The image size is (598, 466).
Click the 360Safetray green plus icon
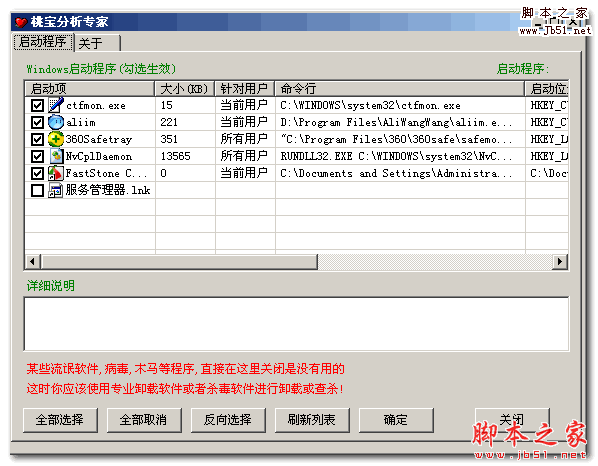[56, 139]
